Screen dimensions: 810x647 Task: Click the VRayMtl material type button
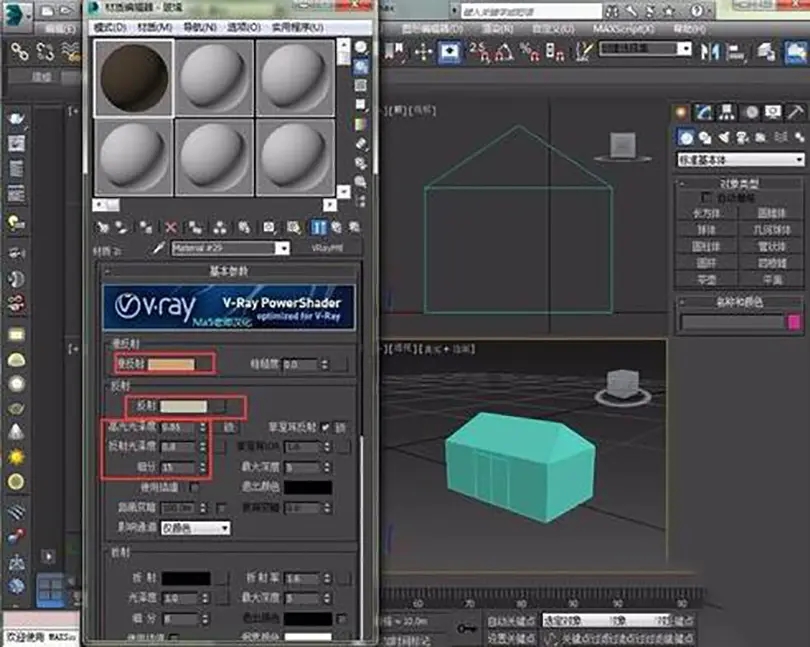[x=328, y=248]
